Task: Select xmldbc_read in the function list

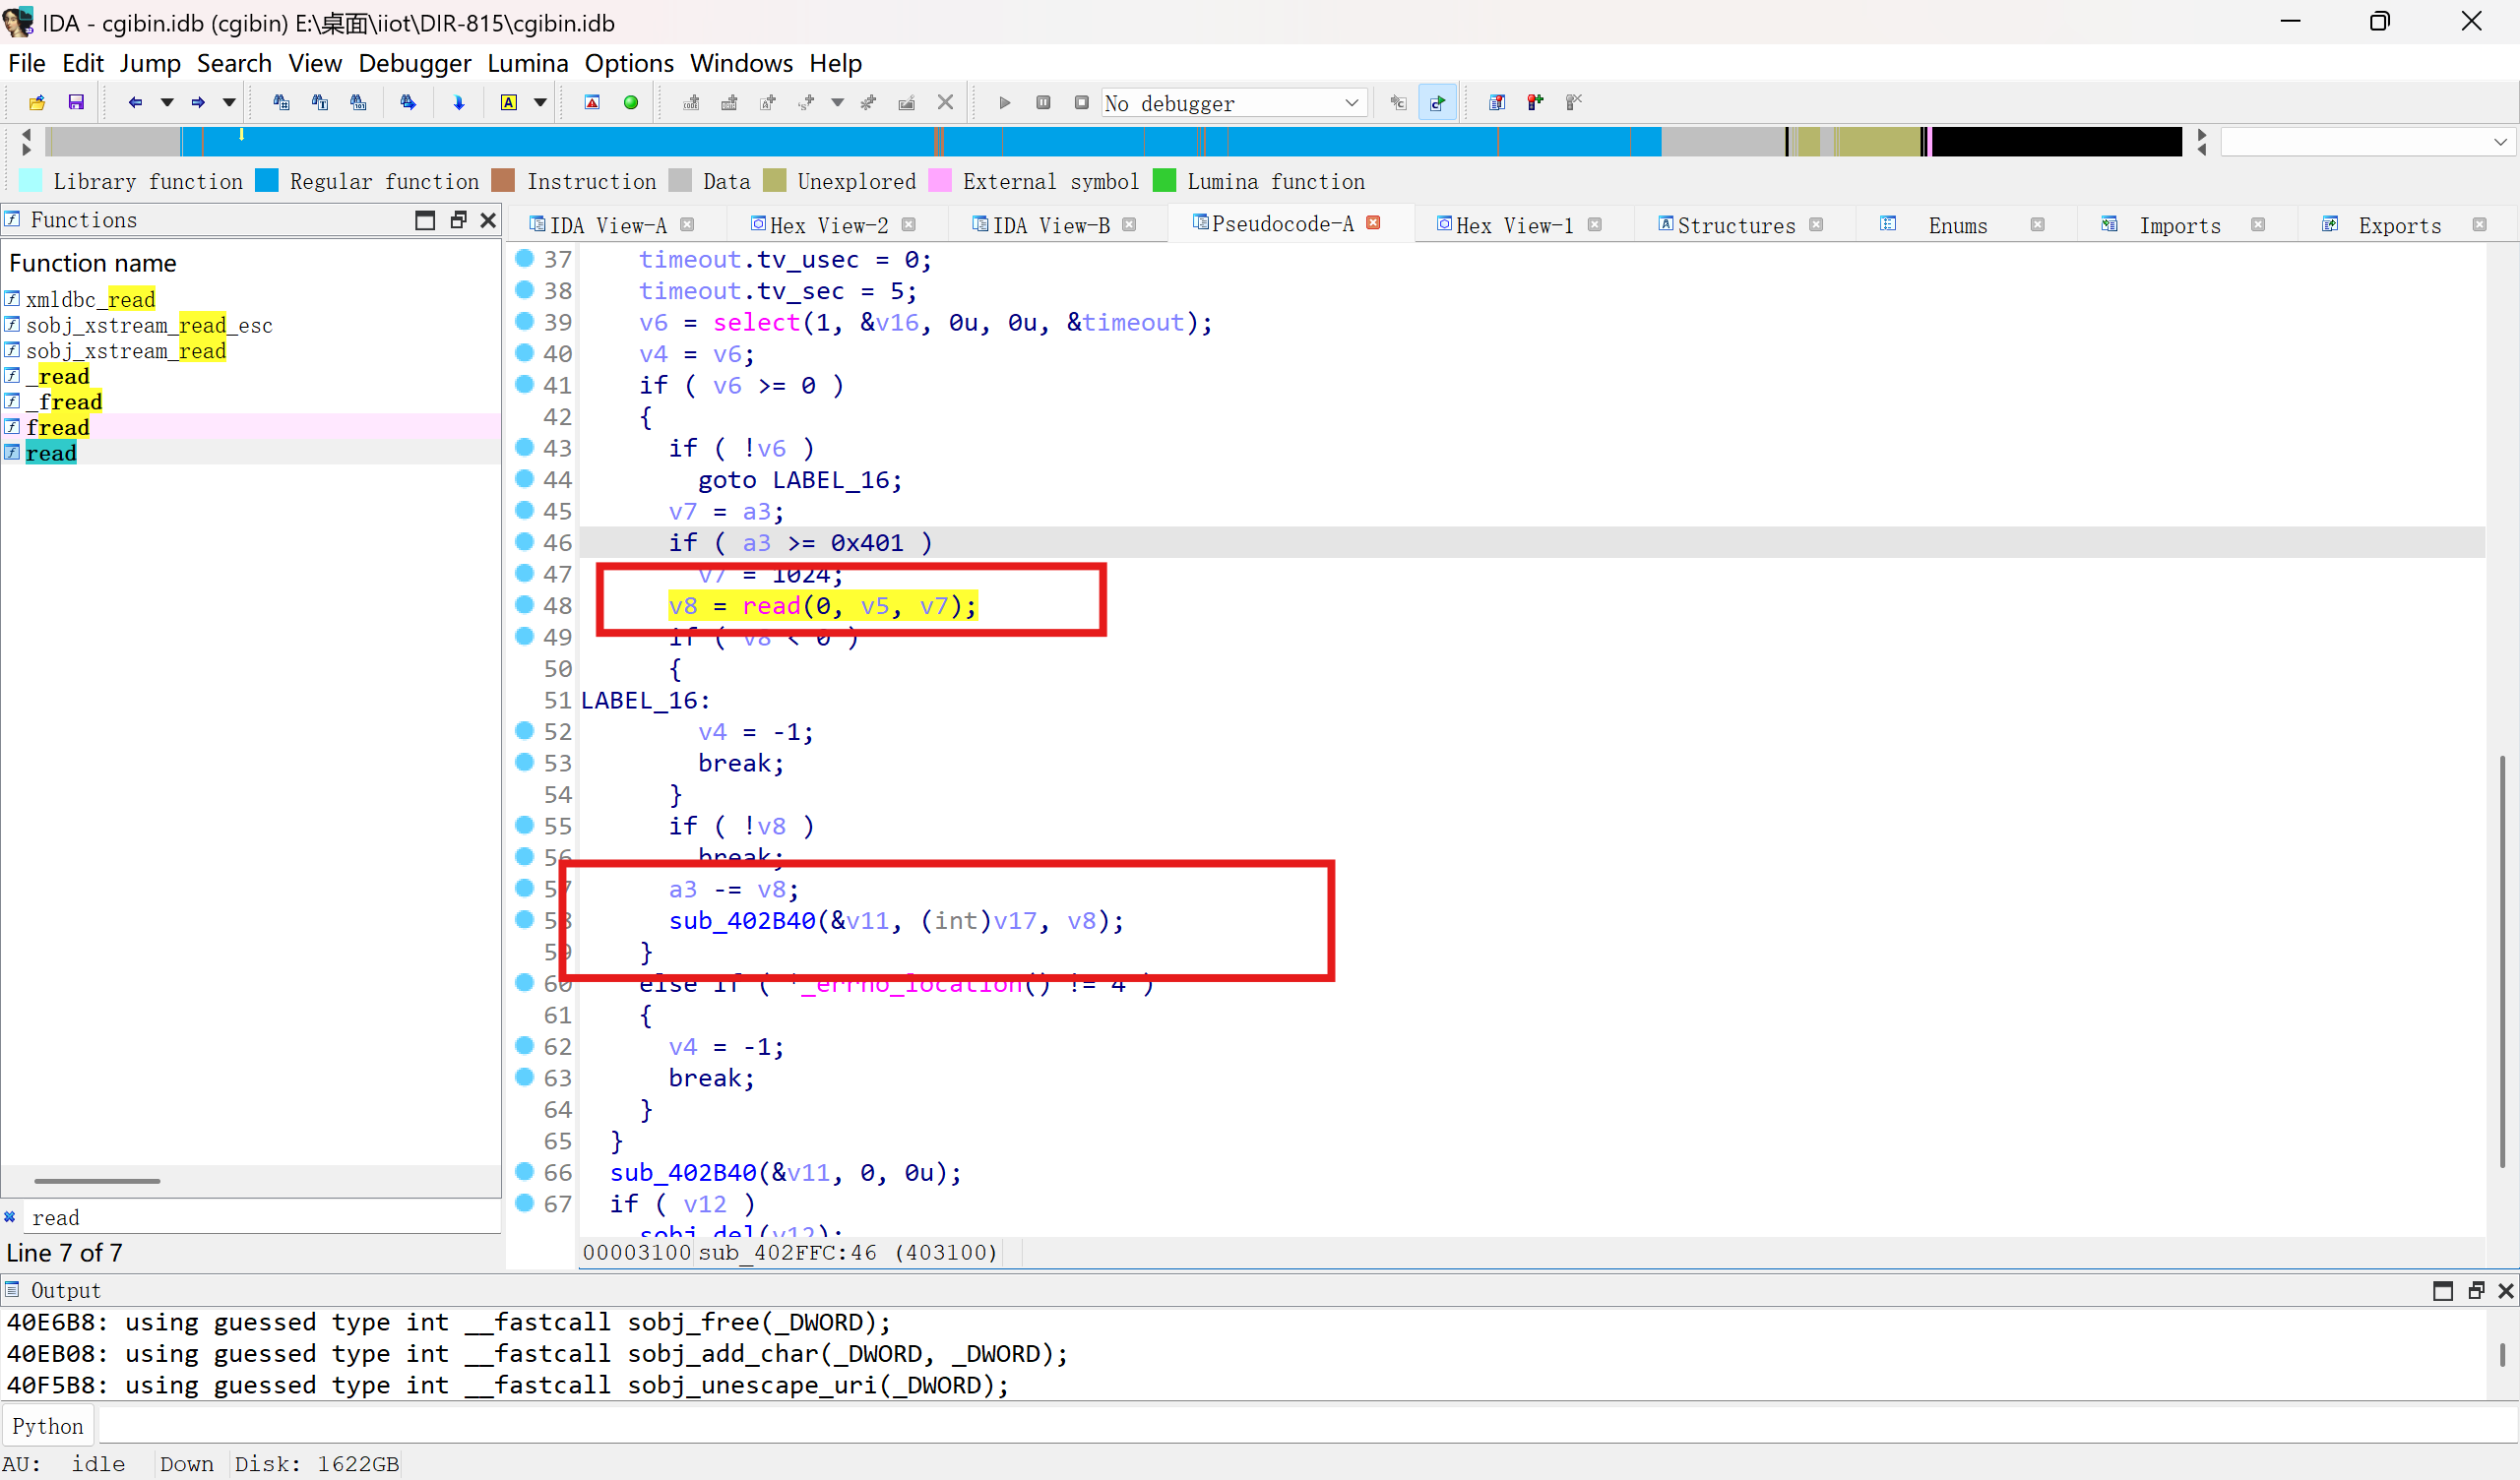Action: [90, 299]
